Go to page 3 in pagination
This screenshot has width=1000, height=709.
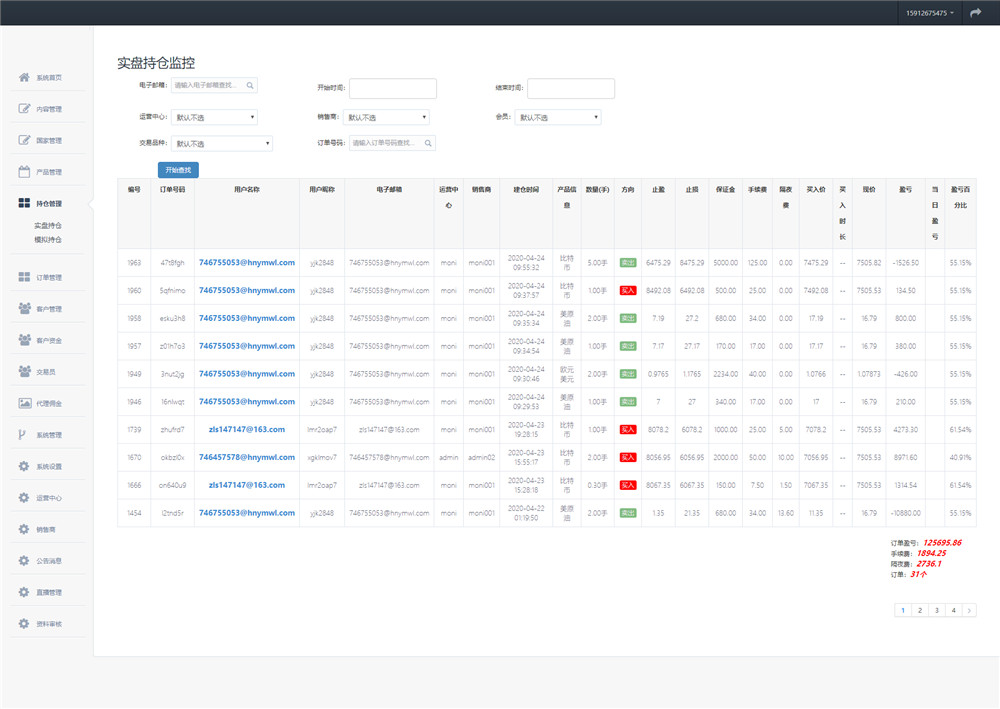click(x=937, y=610)
